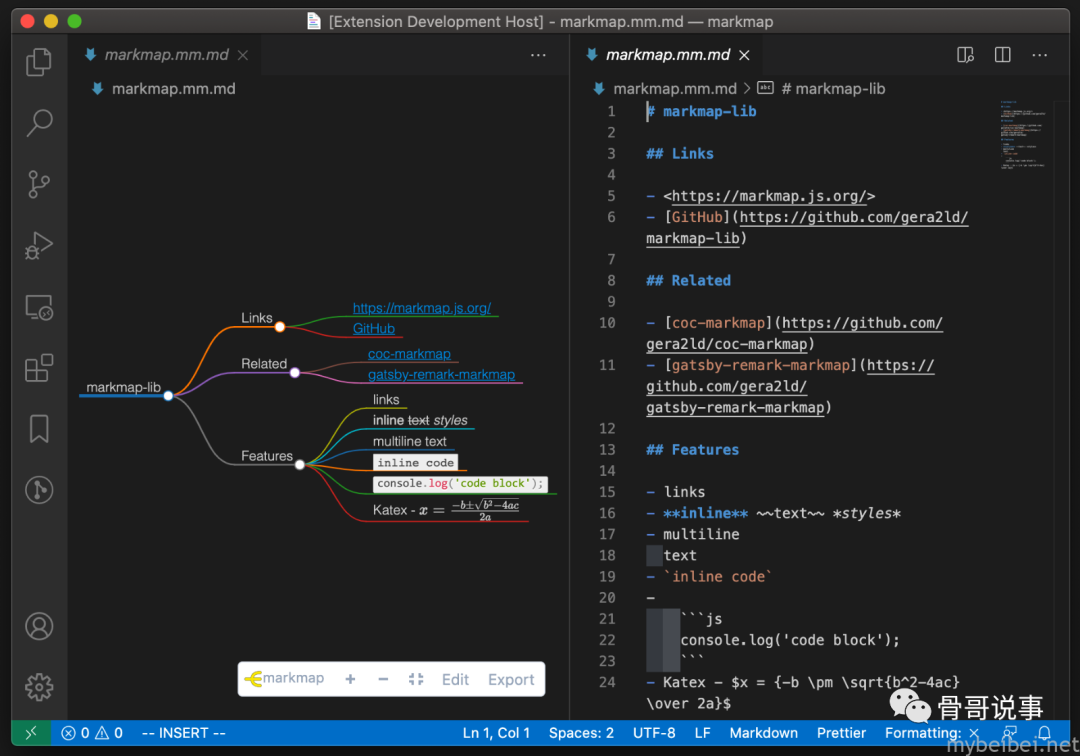Open Manage gear menu
Image resolution: width=1080 pixels, height=756 pixels.
(x=39, y=687)
